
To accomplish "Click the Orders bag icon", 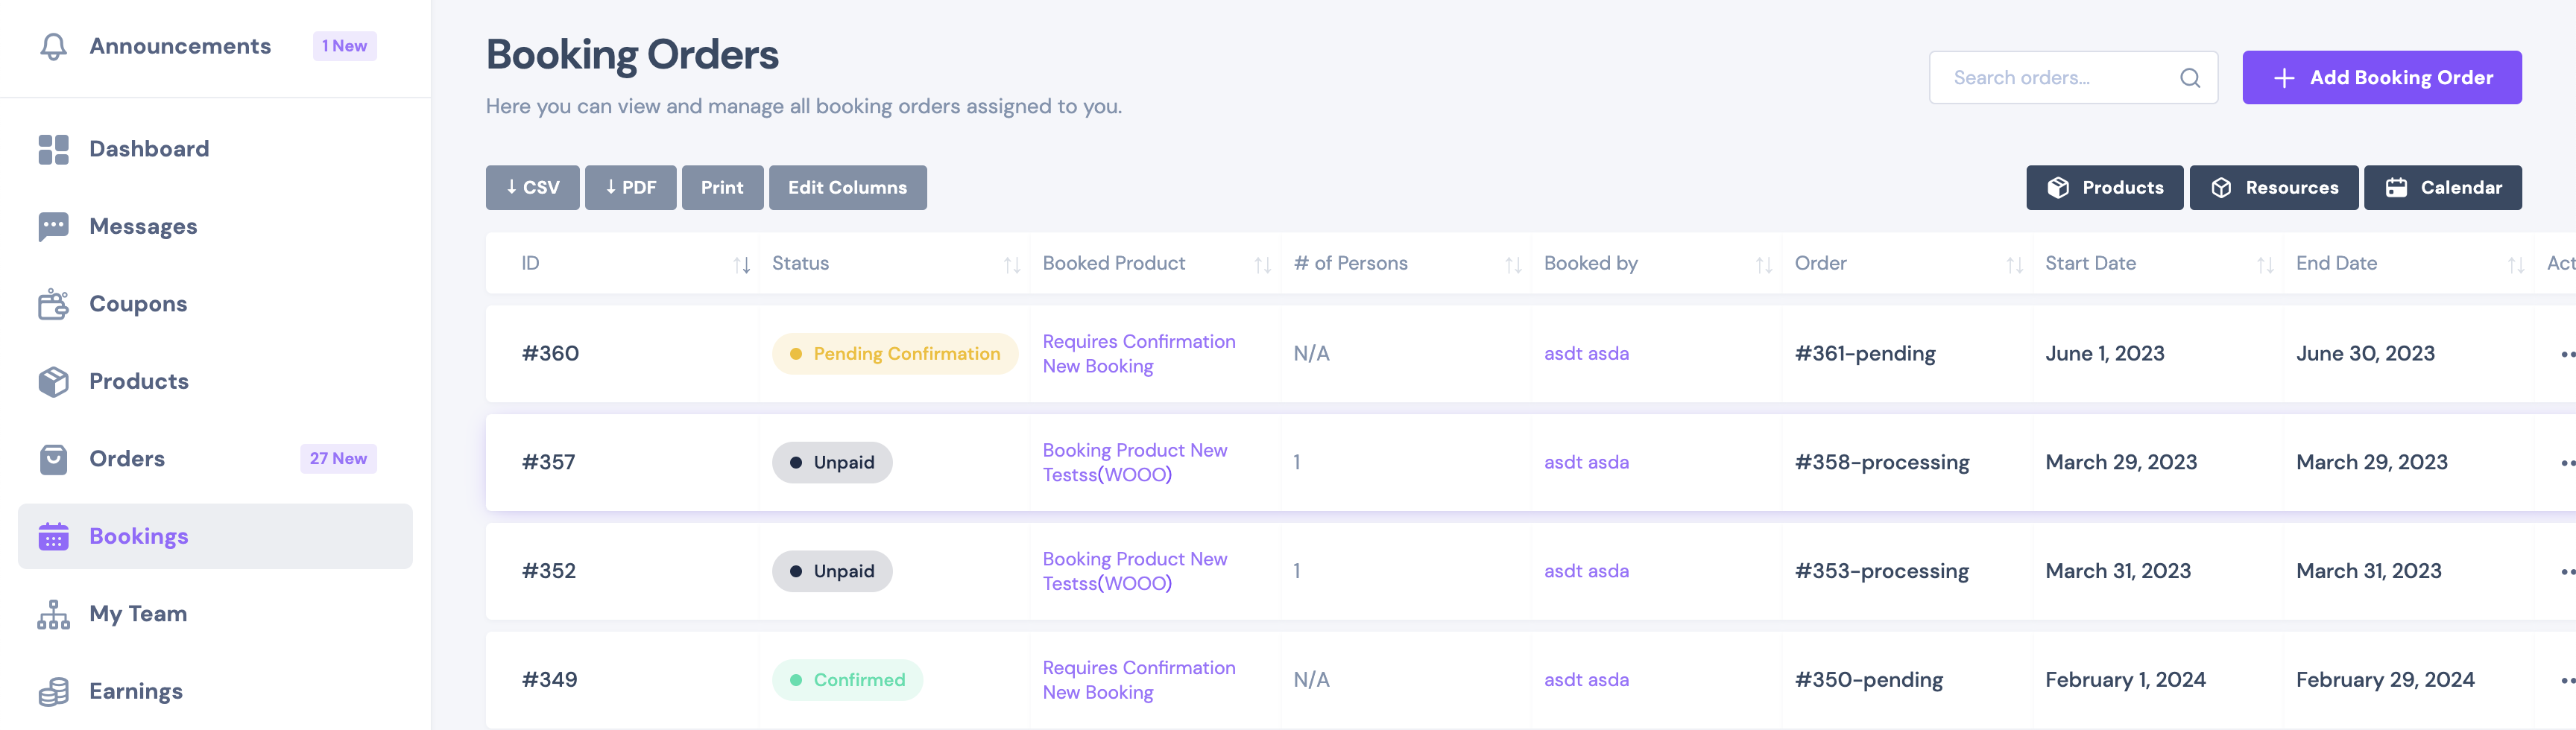I will pyautogui.click(x=53, y=459).
